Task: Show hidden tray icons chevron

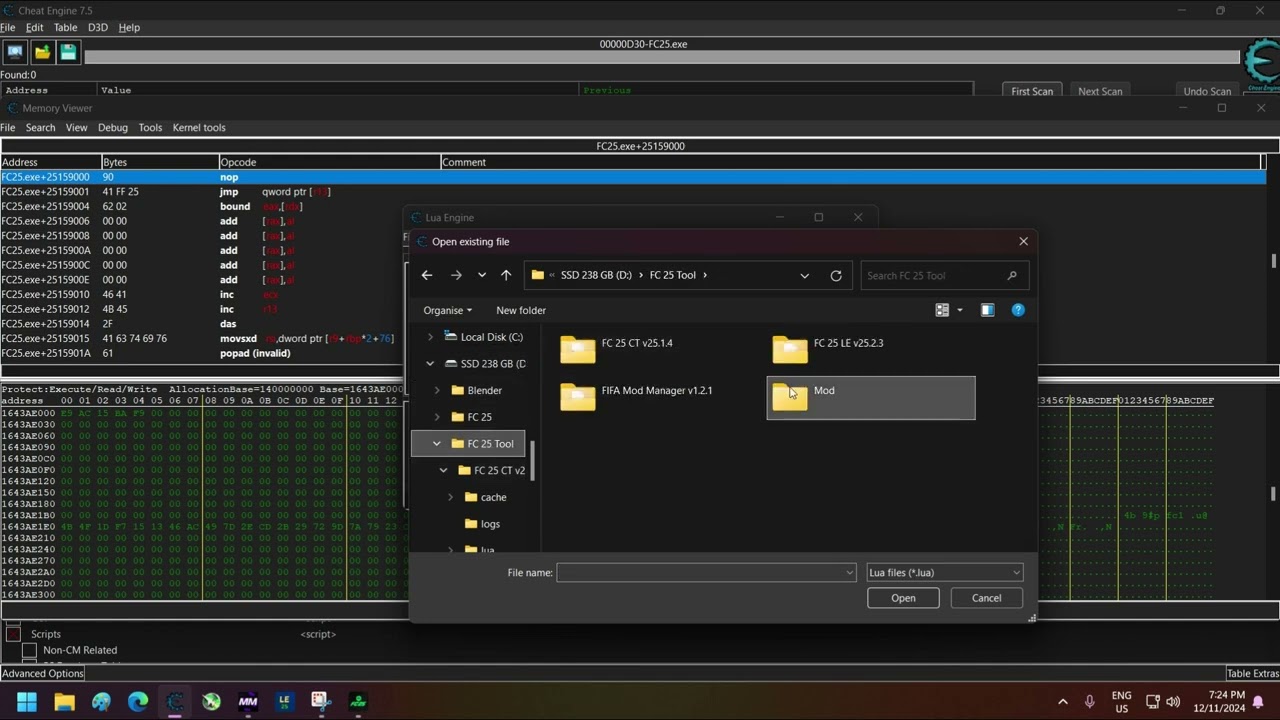Action: pyautogui.click(x=1062, y=702)
